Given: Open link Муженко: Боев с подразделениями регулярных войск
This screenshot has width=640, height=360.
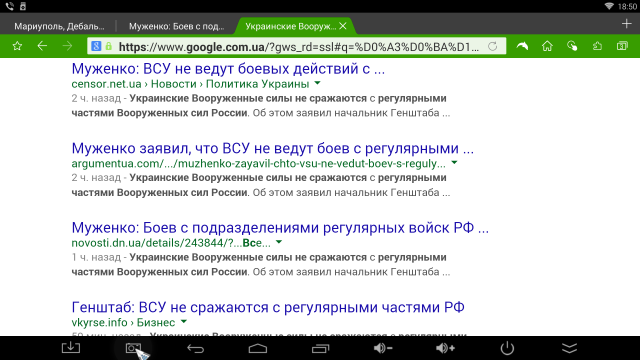Looking at the screenshot, I should click(280, 228).
